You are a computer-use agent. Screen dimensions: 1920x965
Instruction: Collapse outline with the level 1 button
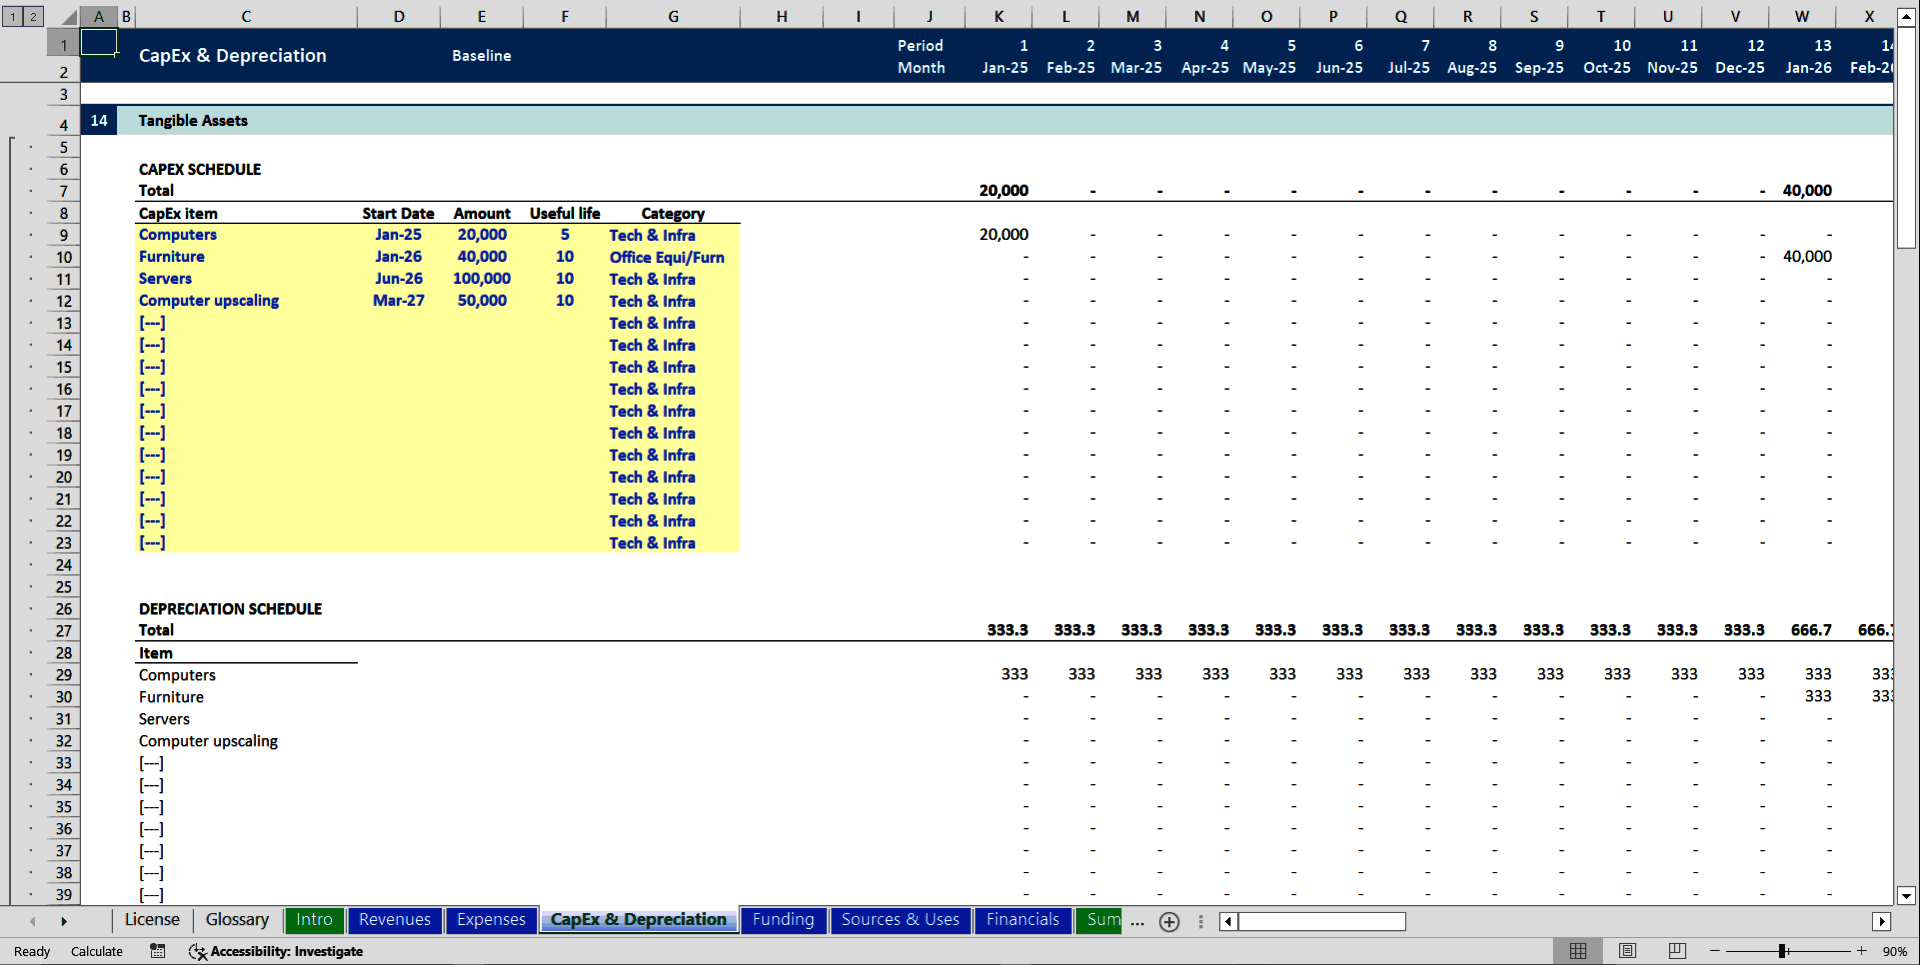[11, 16]
